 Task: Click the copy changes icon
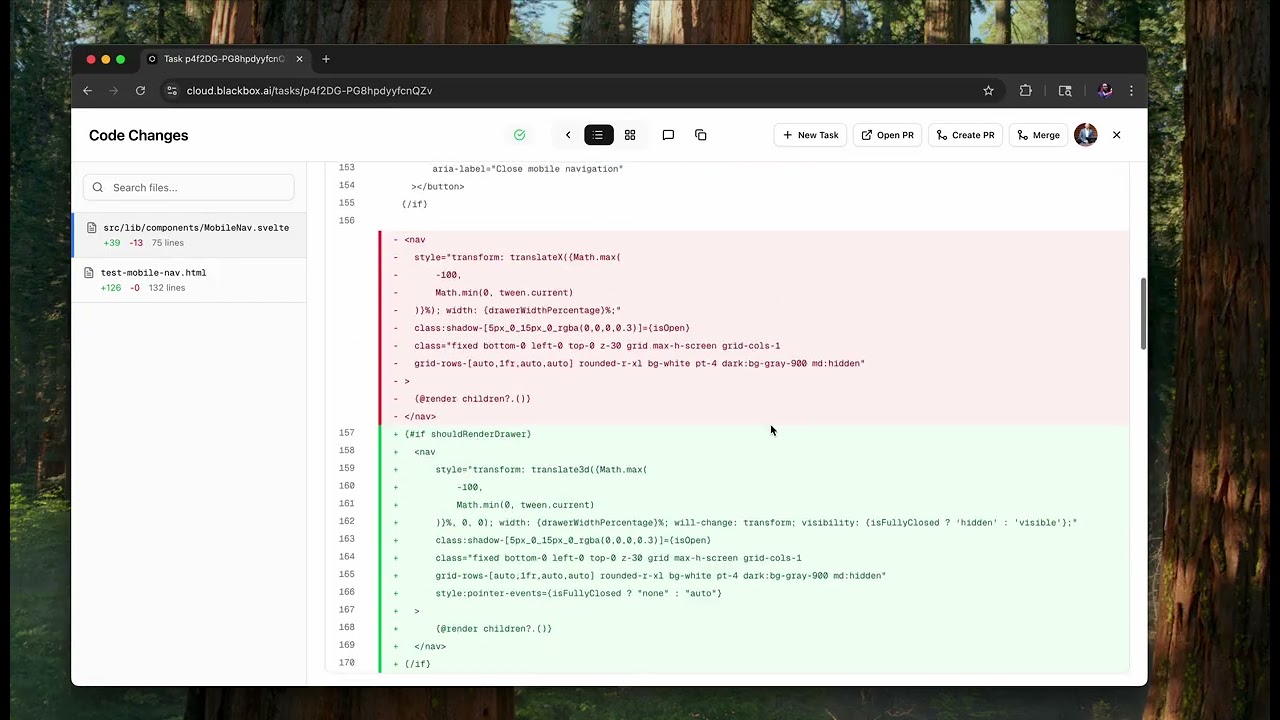(700, 135)
